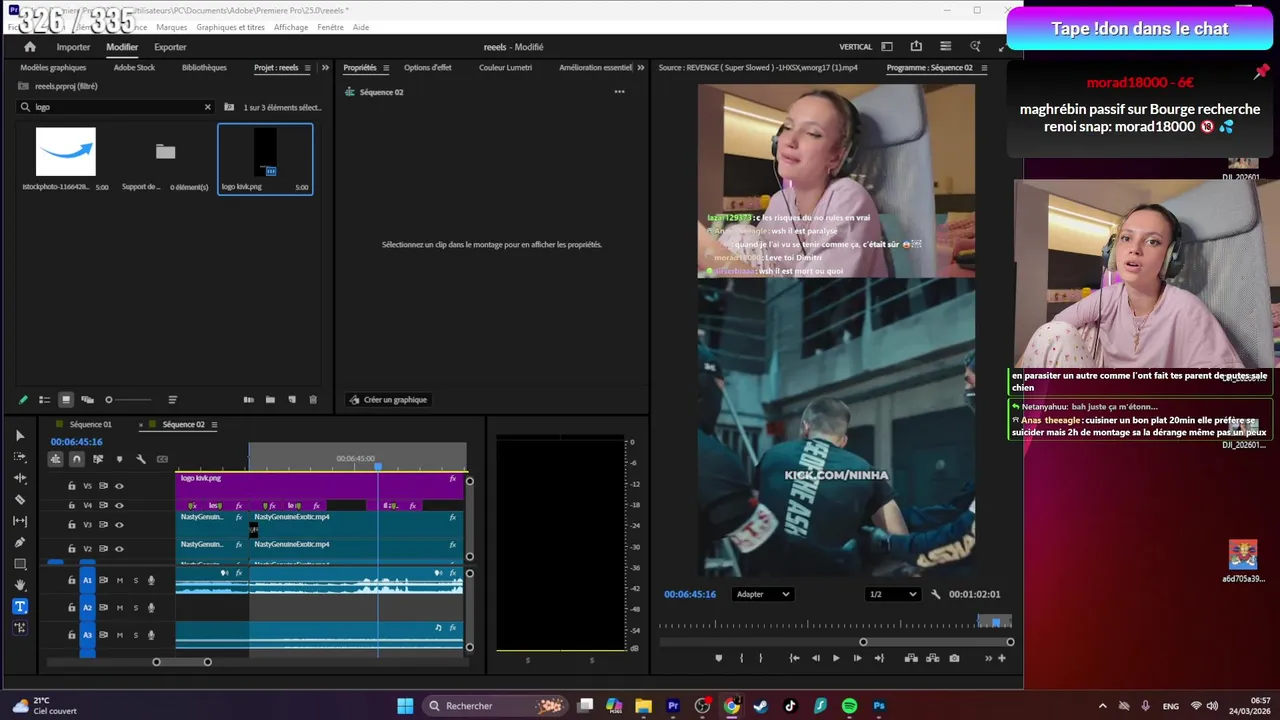Open Options d'effet tab

(428, 68)
